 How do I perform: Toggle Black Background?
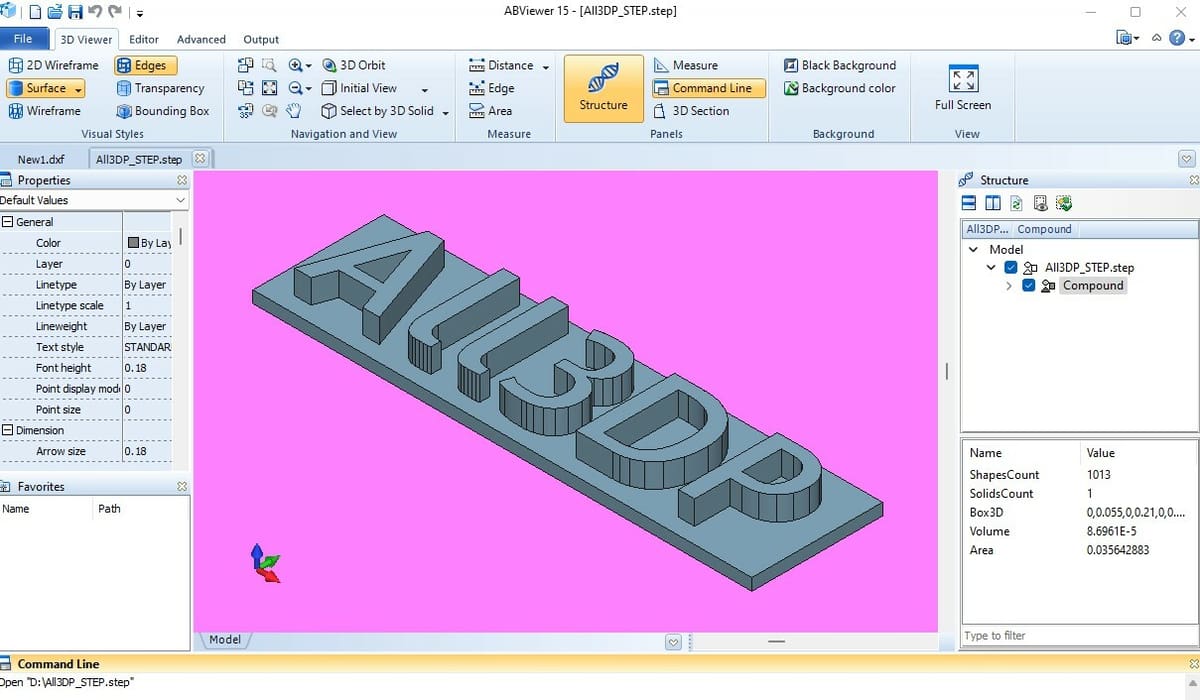[x=840, y=65]
